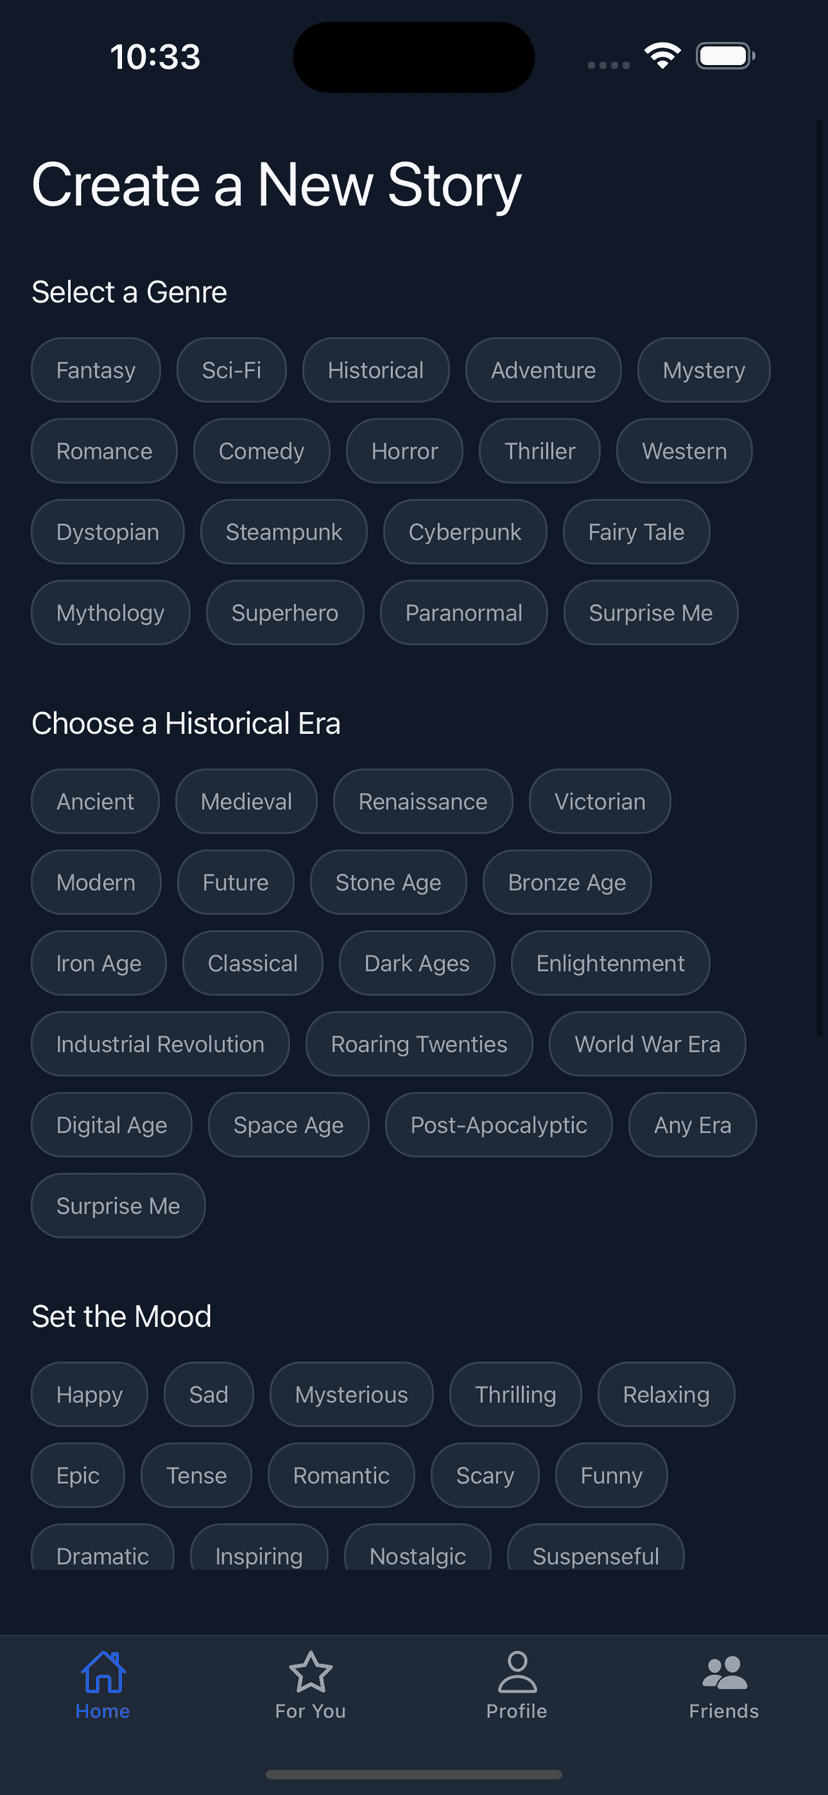Open the Profile person icon
This screenshot has height=1795, width=828.
(x=517, y=1671)
